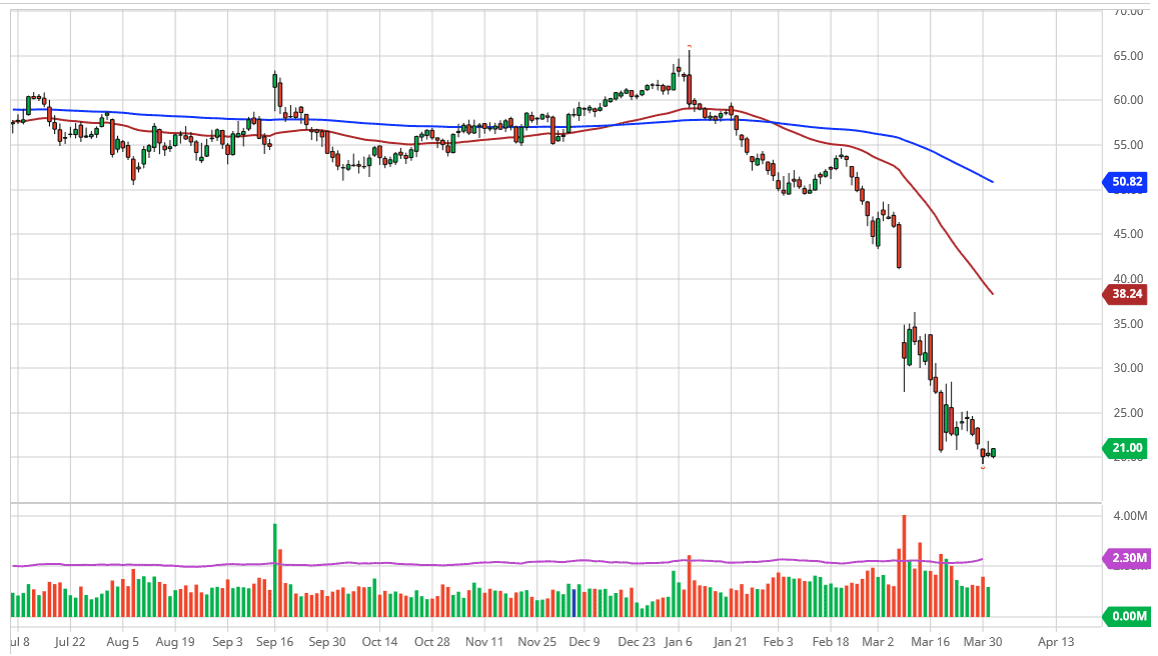Select the tall green volume bar above Sep 16
The height and width of the screenshot is (656, 1158).
click(x=275, y=570)
